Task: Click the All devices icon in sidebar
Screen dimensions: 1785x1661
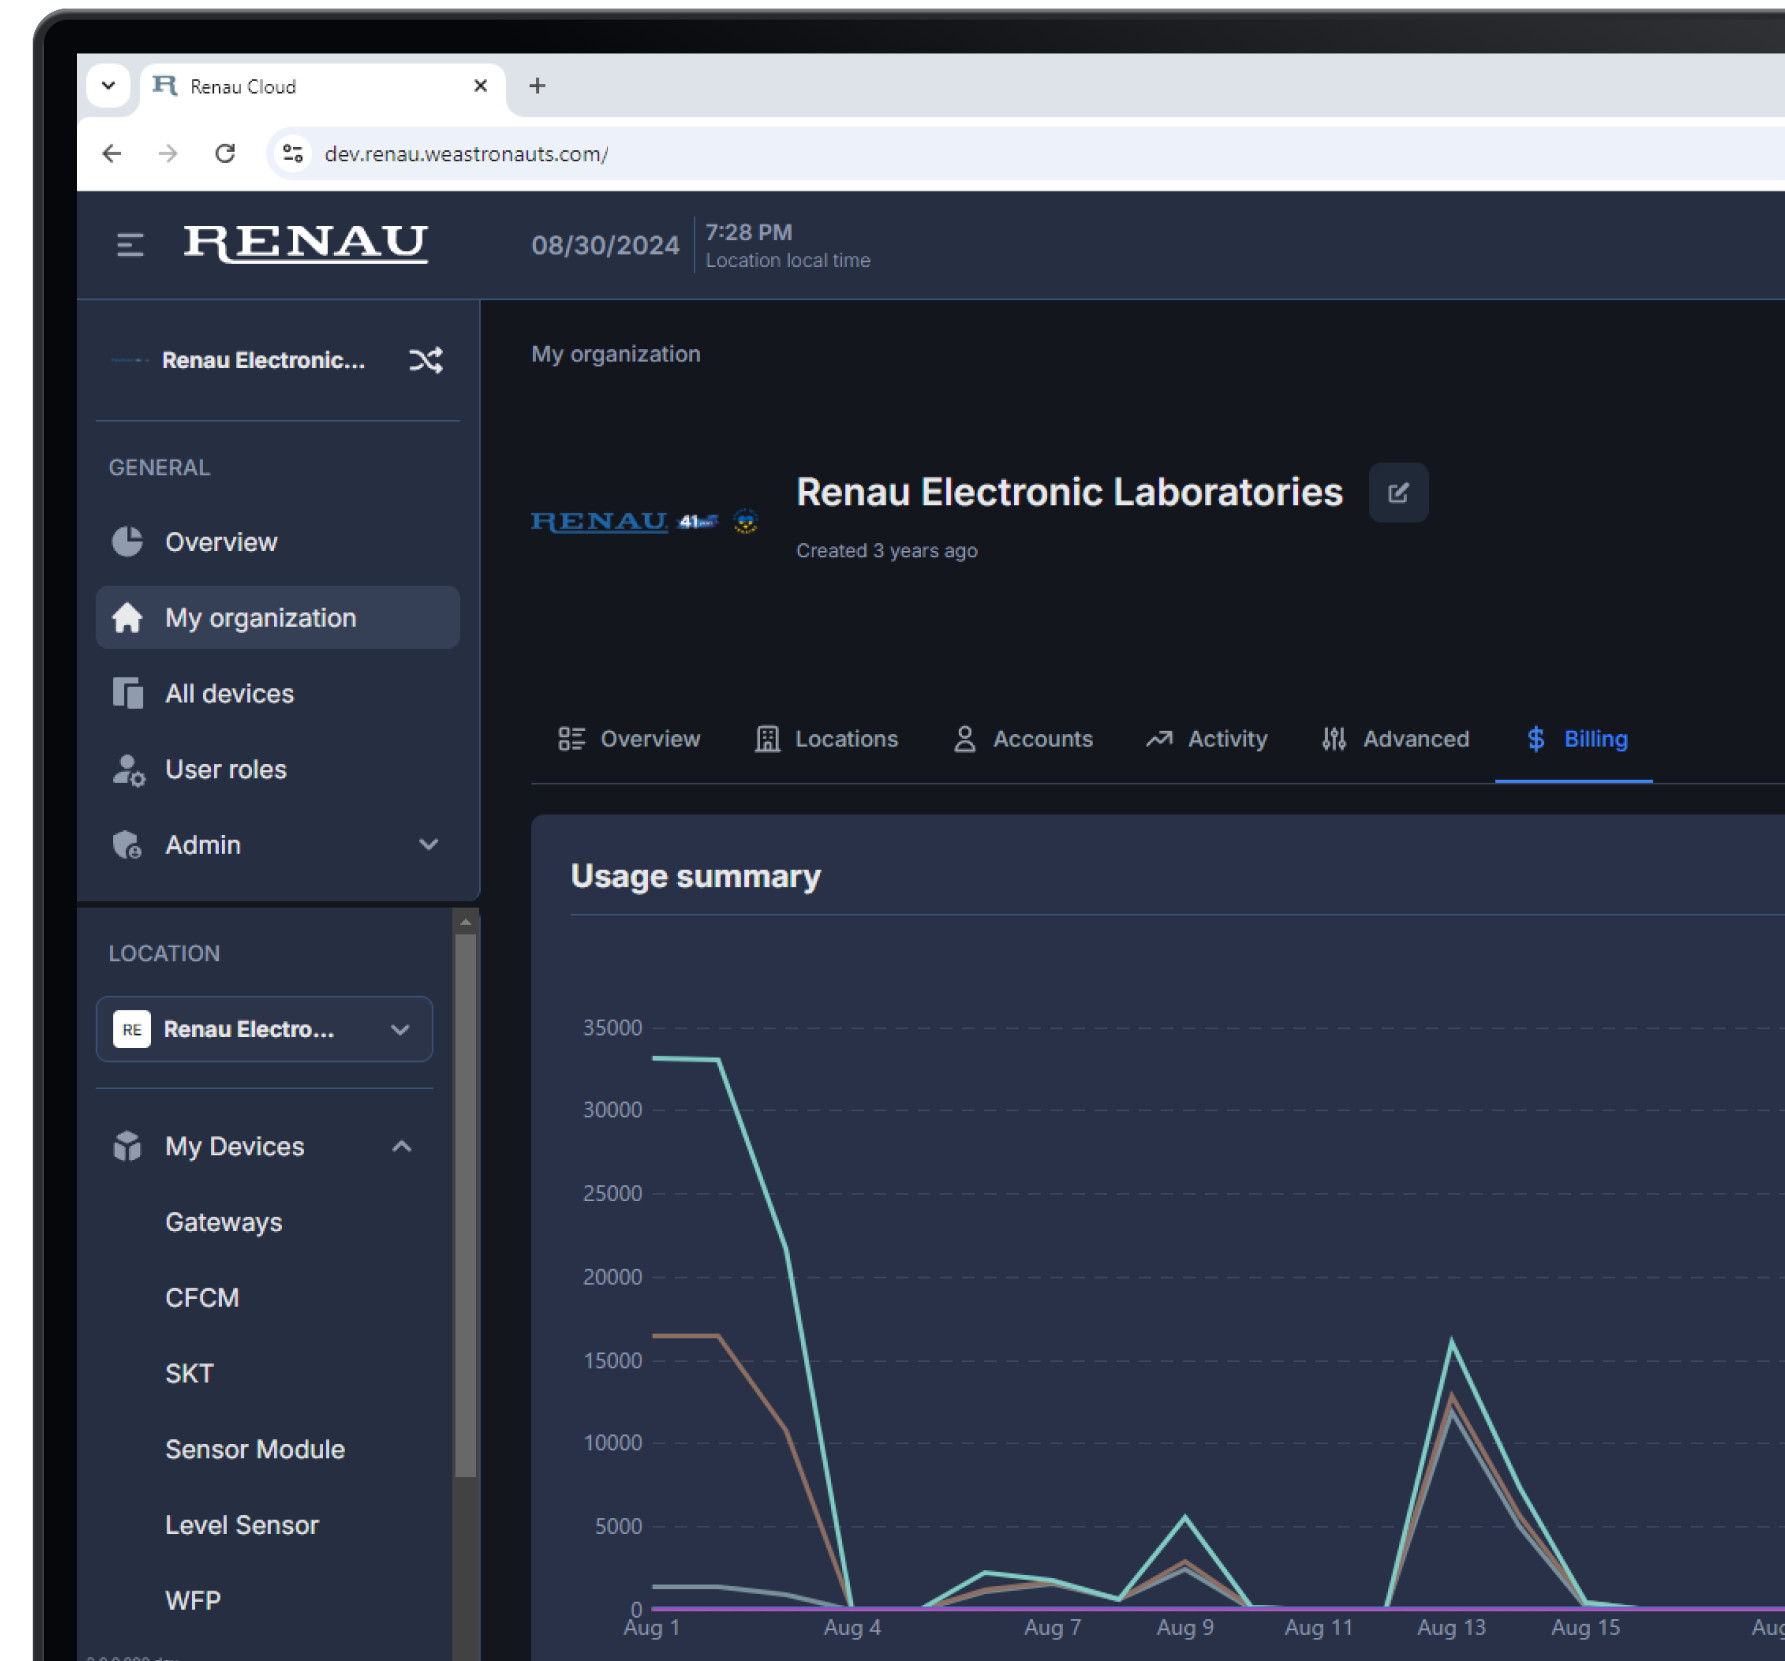Action: [128, 694]
